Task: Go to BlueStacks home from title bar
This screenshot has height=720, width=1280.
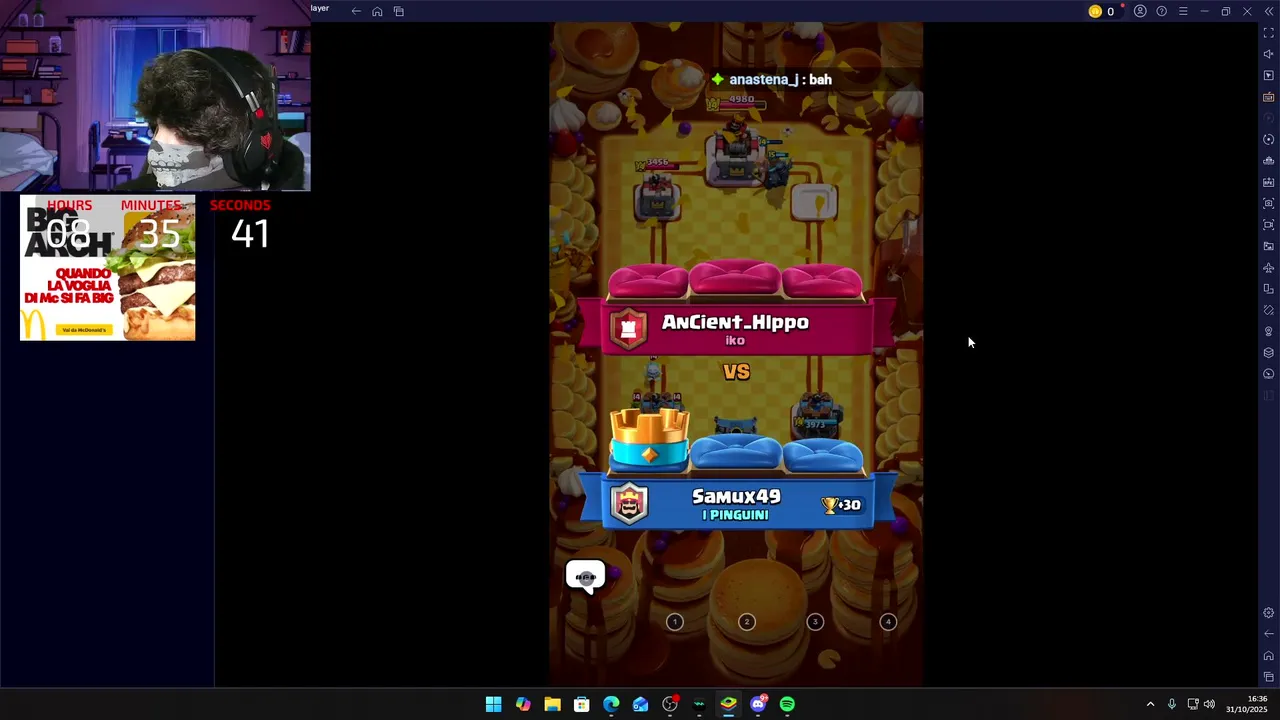Action: [377, 11]
